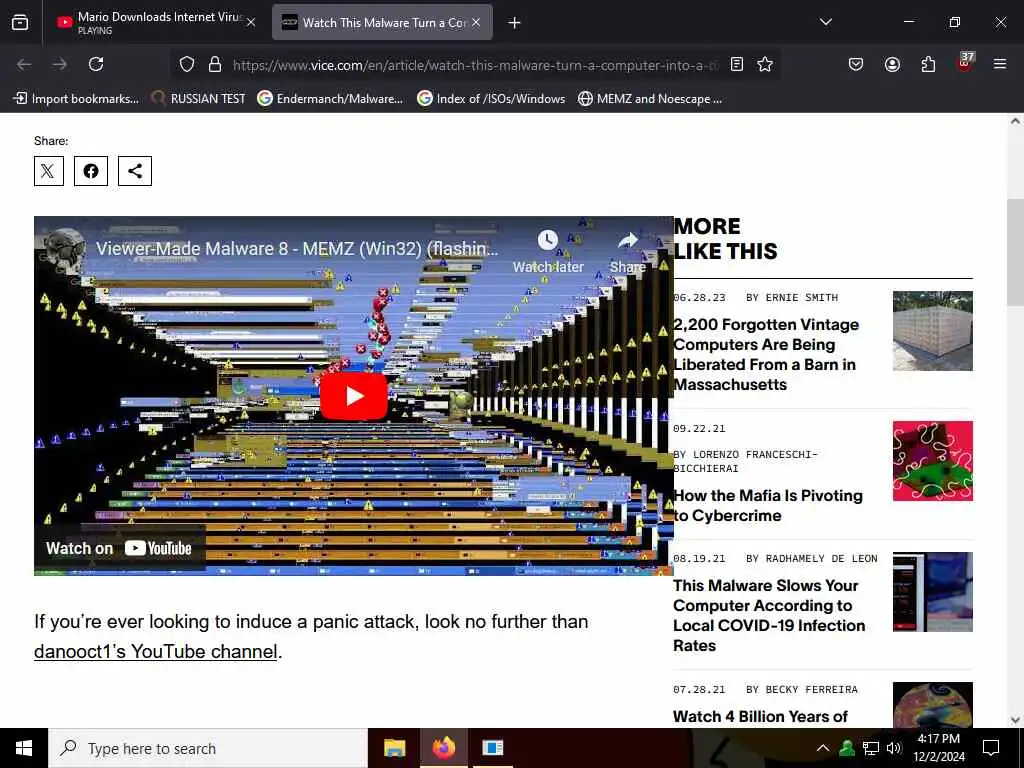Open the network tray icon
Screen dimensions: 1024x768
(871, 748)
